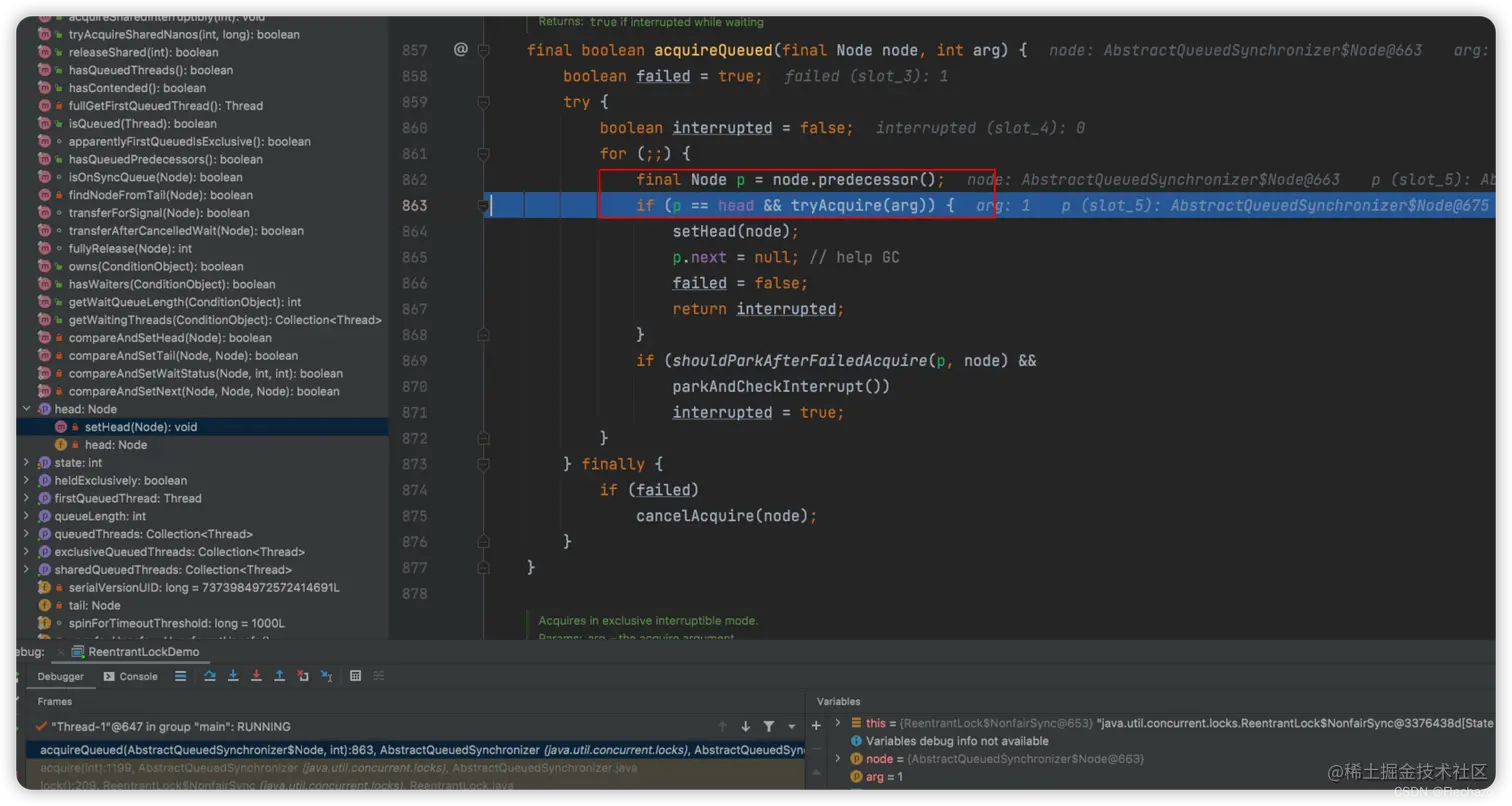
Task: Click the red Force Step Into icon
Action: click(256, 676)
